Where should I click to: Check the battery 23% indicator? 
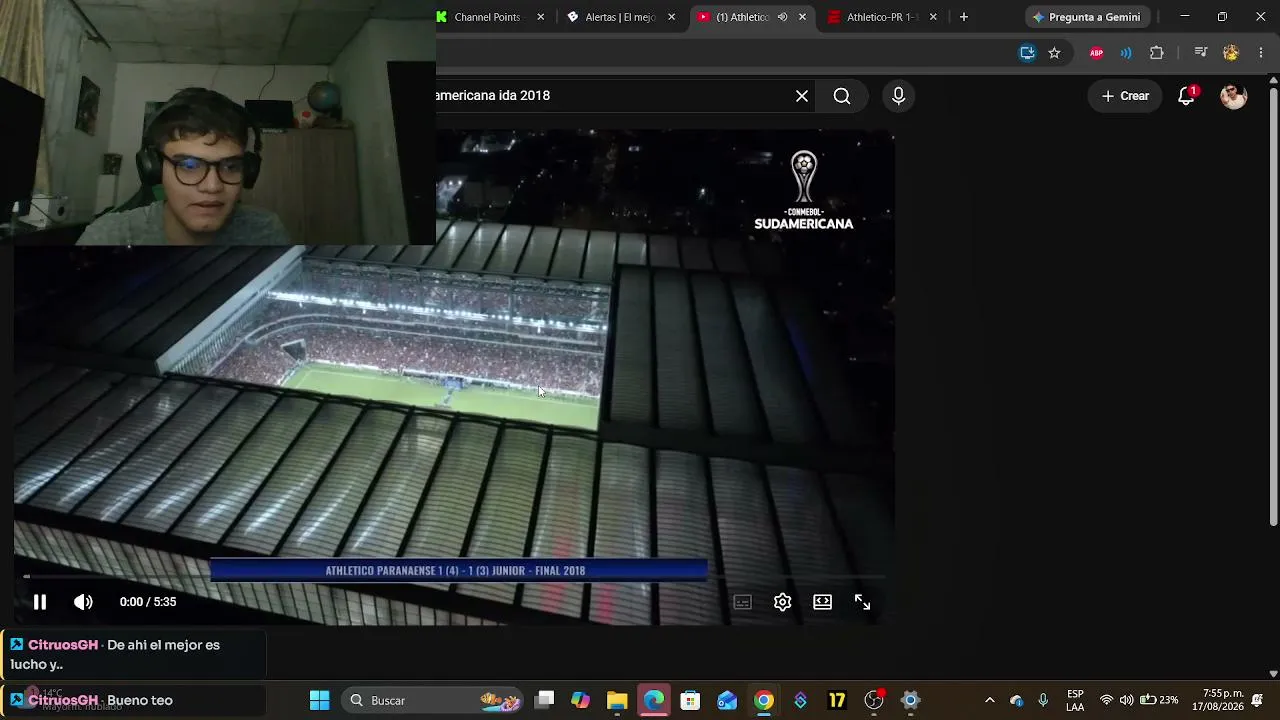1159,700
